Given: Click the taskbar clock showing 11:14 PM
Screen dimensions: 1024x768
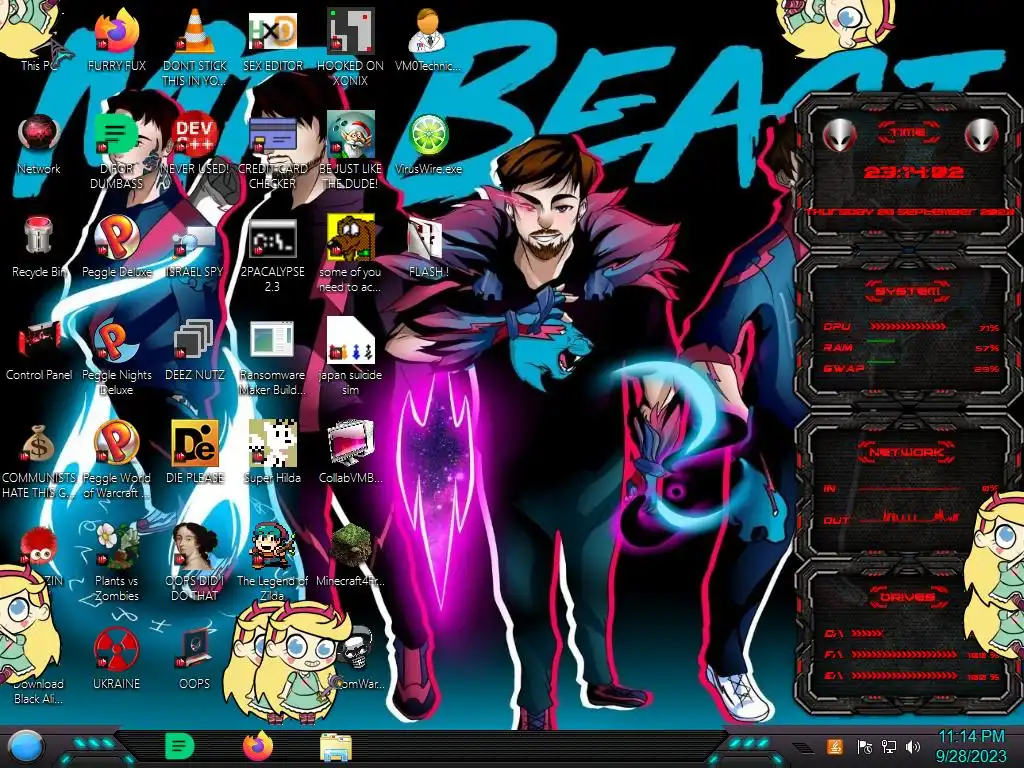Looking at the screenshot, I should tap(971, 746).
